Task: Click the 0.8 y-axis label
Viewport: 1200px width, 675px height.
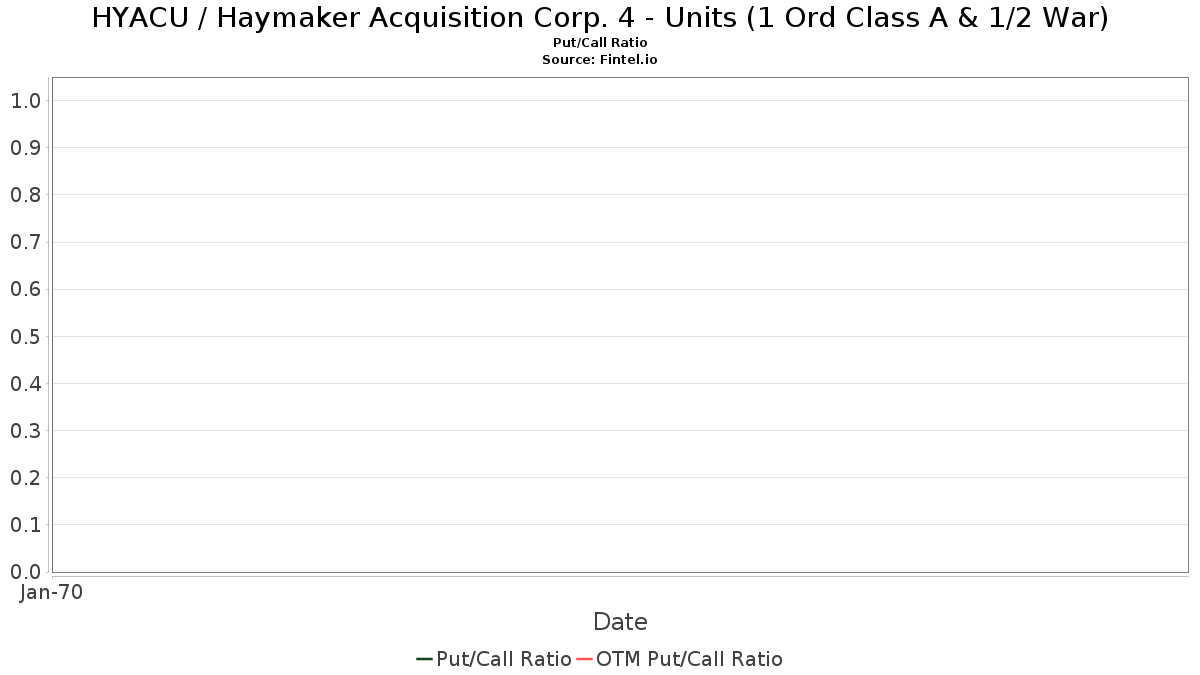Action: pyautogui.click(x=26, y=195)
